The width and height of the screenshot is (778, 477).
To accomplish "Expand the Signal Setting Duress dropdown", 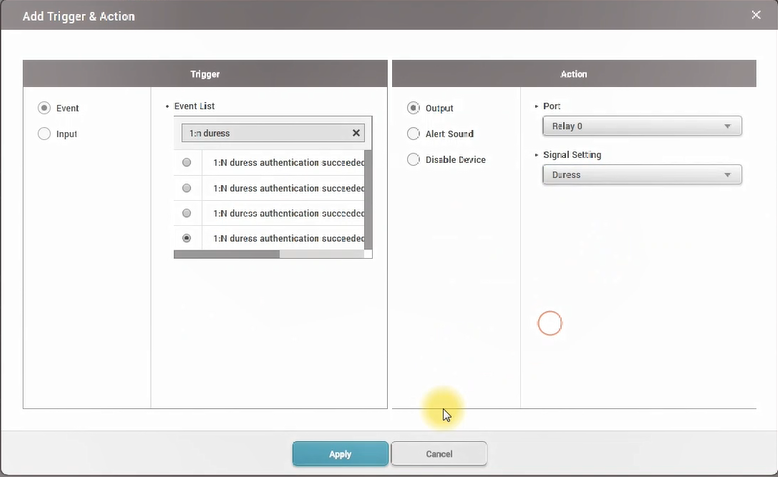I will 641,175.
